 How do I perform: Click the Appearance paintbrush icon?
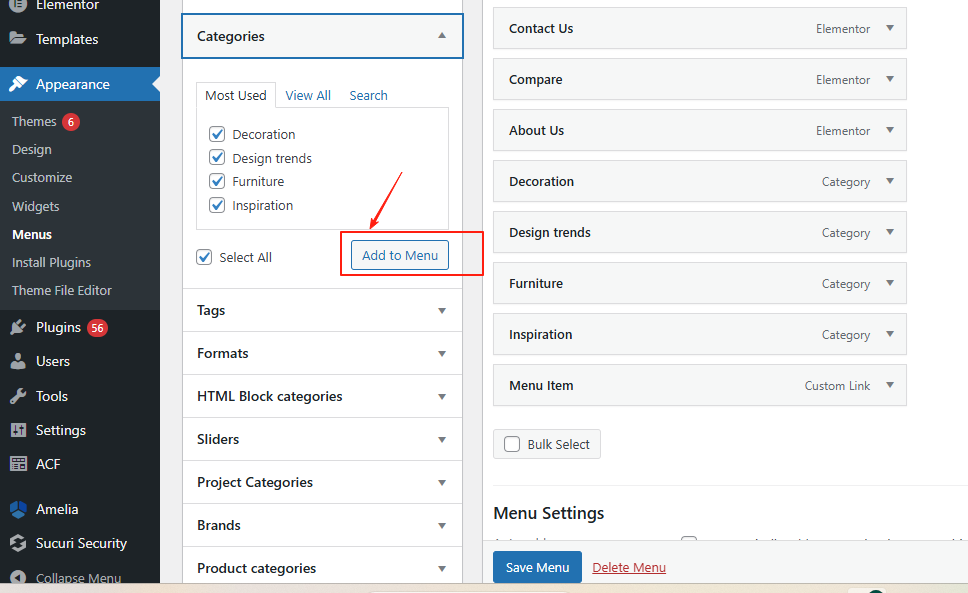18,84
